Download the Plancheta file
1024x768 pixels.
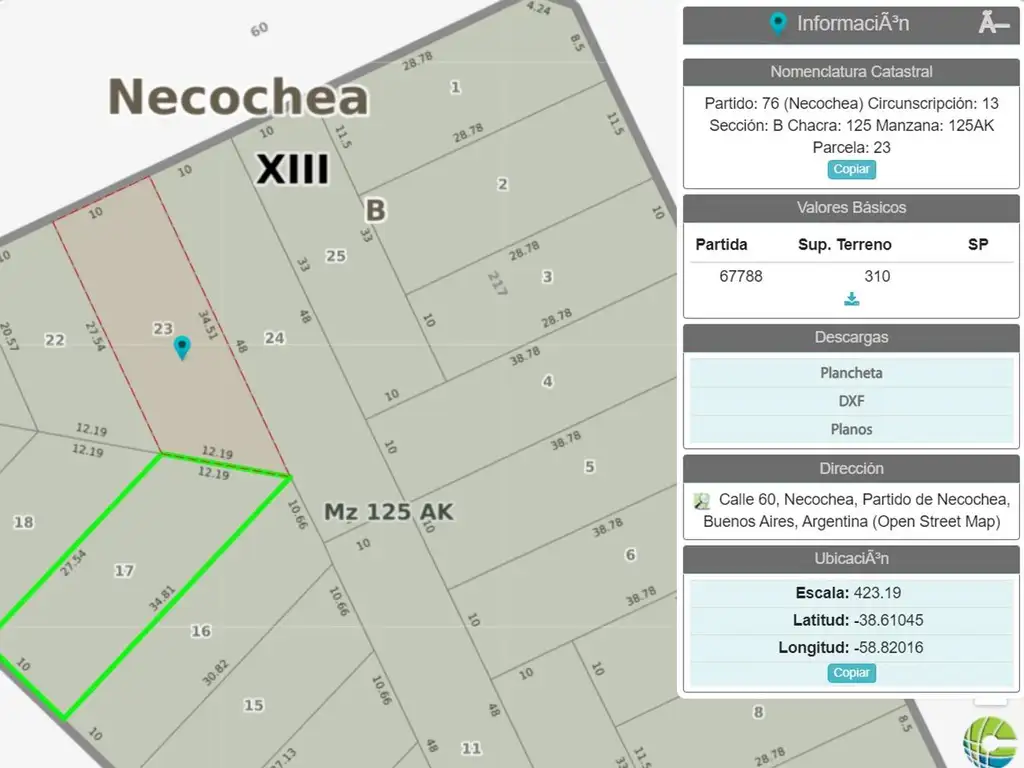pos(851,373)
